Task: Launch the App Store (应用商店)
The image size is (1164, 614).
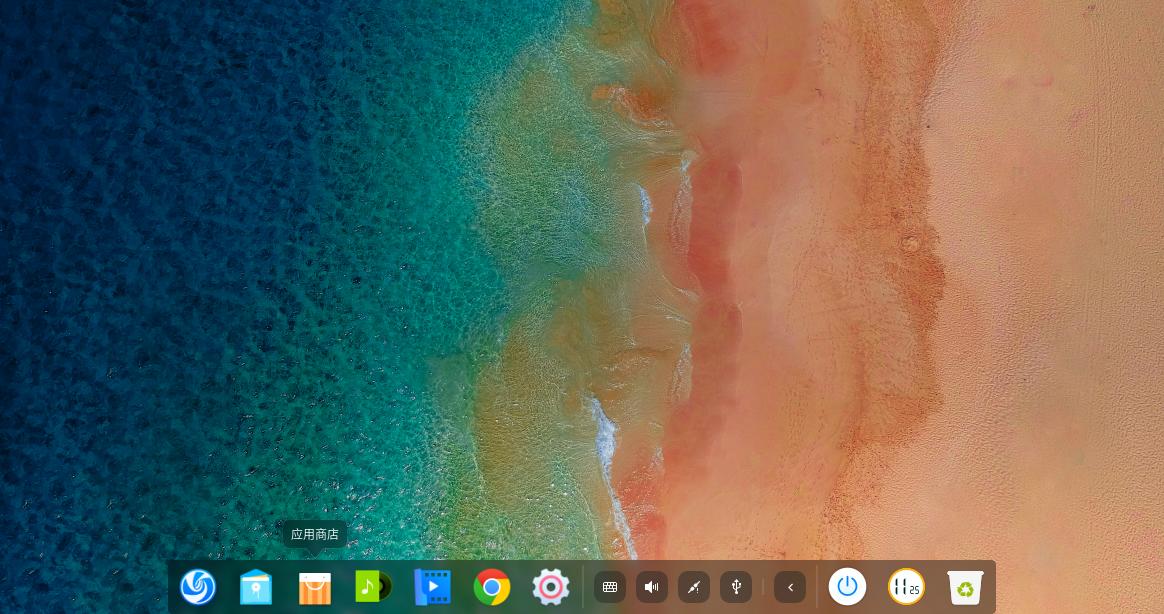Action: coord(315,588)
